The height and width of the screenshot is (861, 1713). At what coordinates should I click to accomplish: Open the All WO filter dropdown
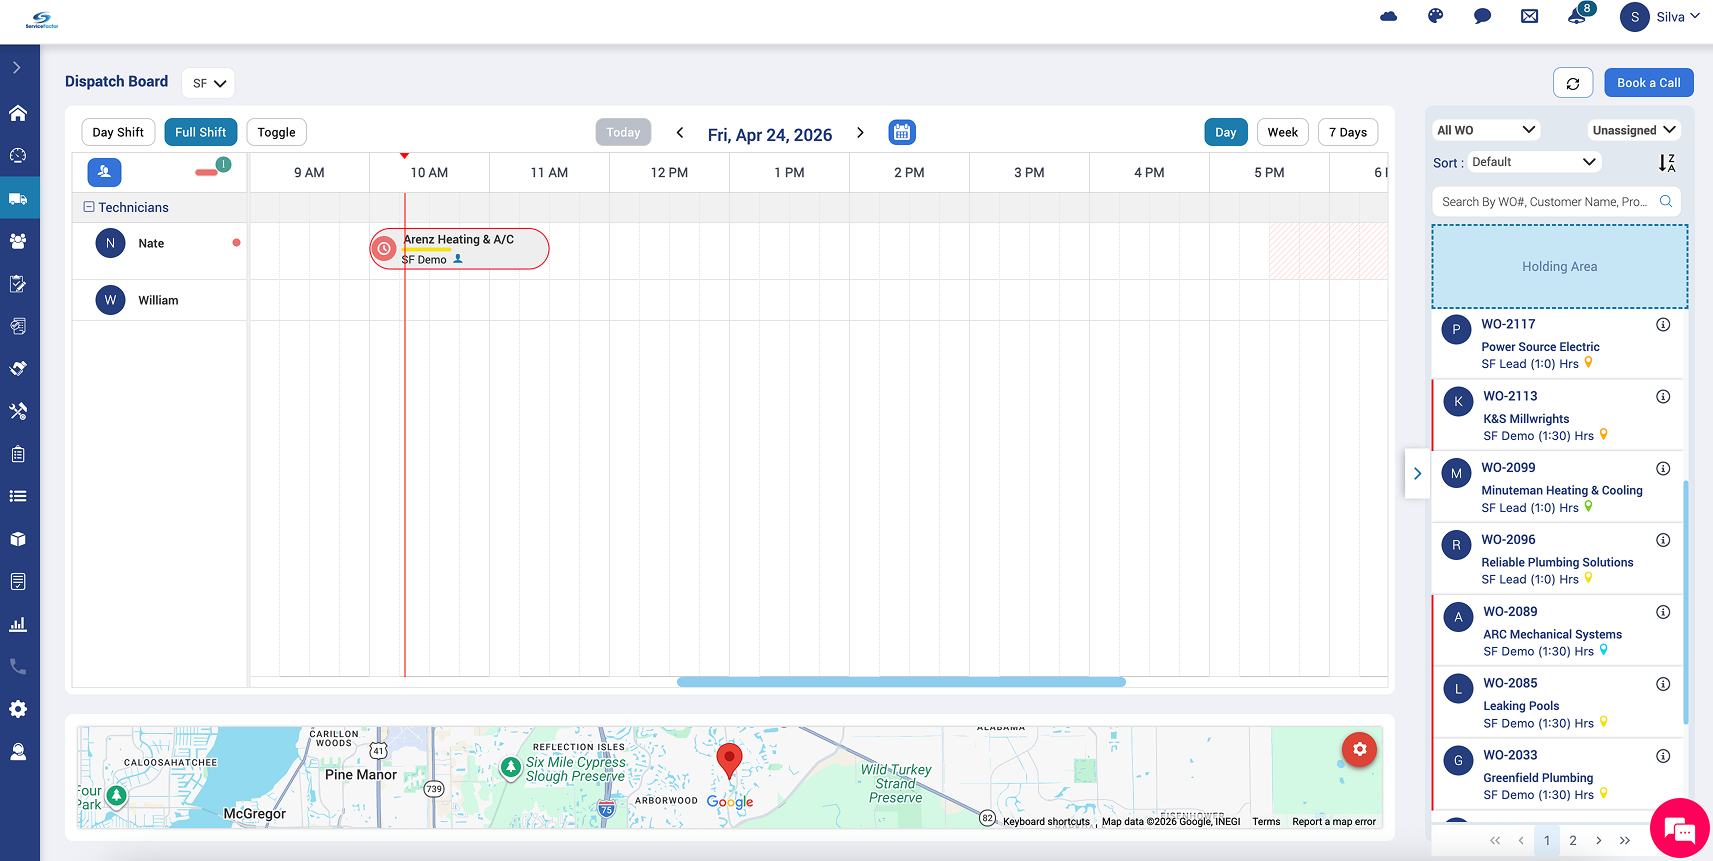tap(1485, 130)
